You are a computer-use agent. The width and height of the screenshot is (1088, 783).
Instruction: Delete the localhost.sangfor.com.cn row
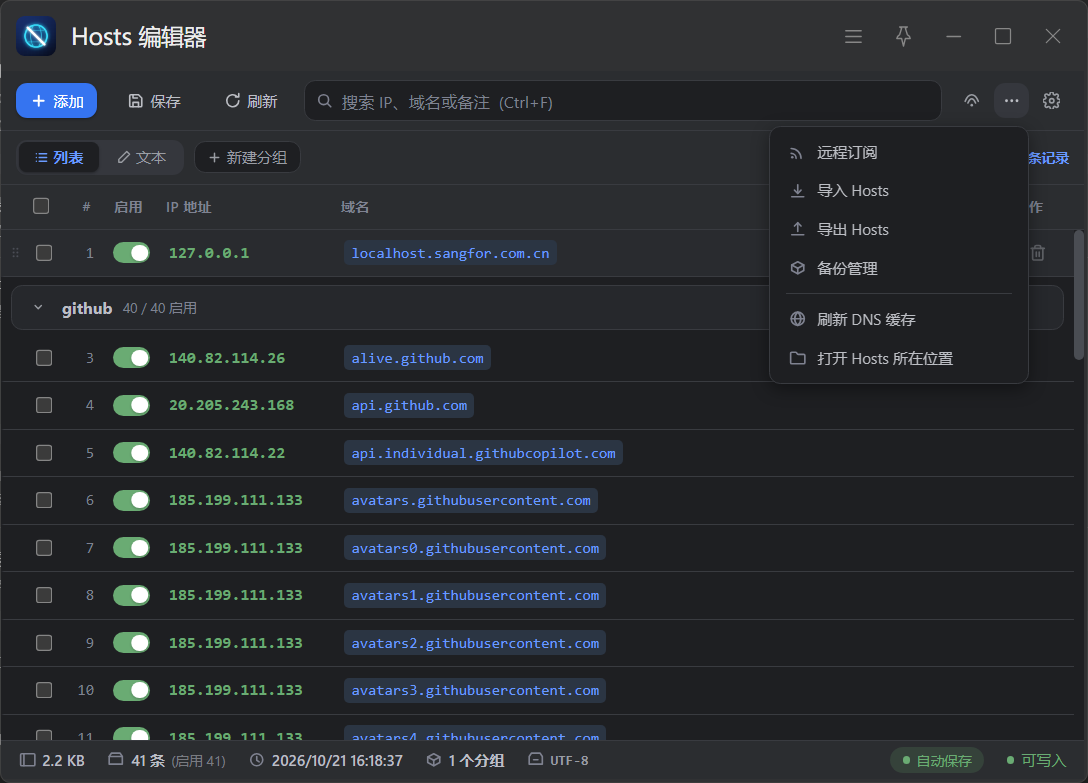[x=1038, y=253]
